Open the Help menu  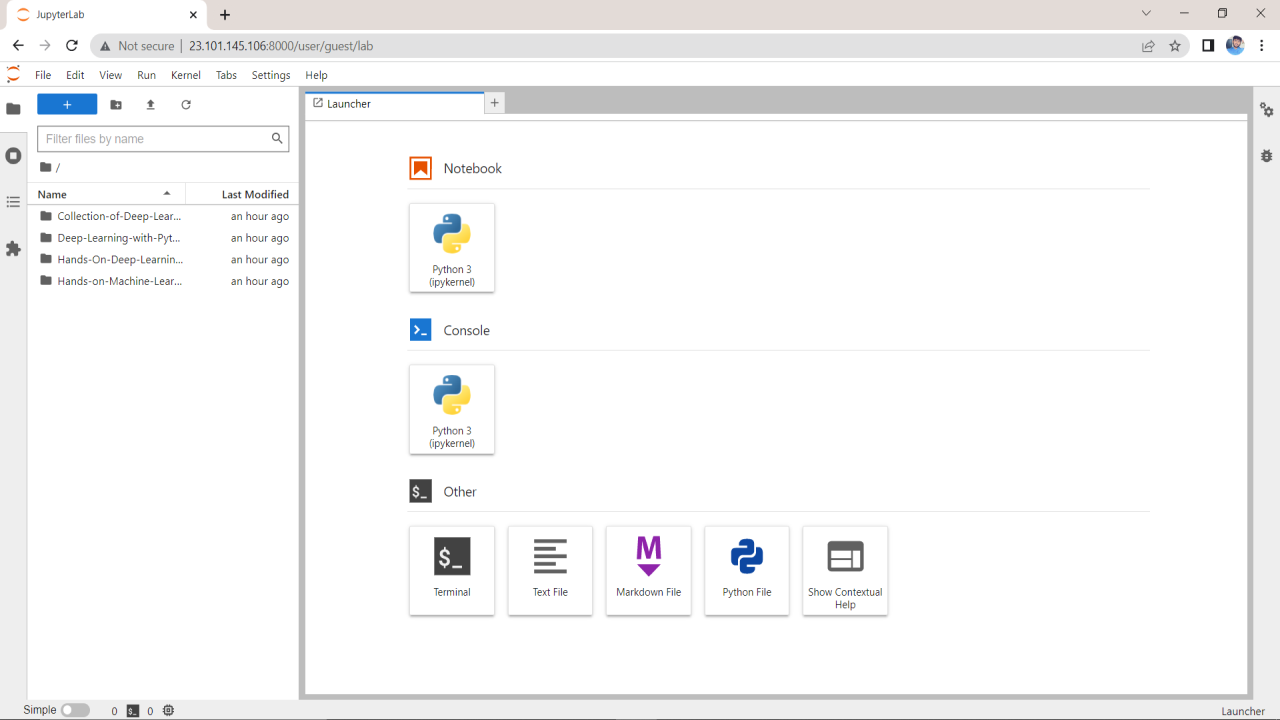point(316,75)
